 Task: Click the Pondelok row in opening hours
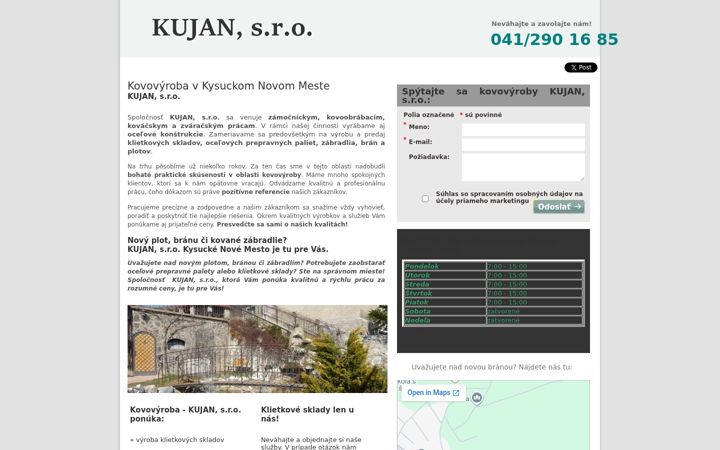click(493, 266)
